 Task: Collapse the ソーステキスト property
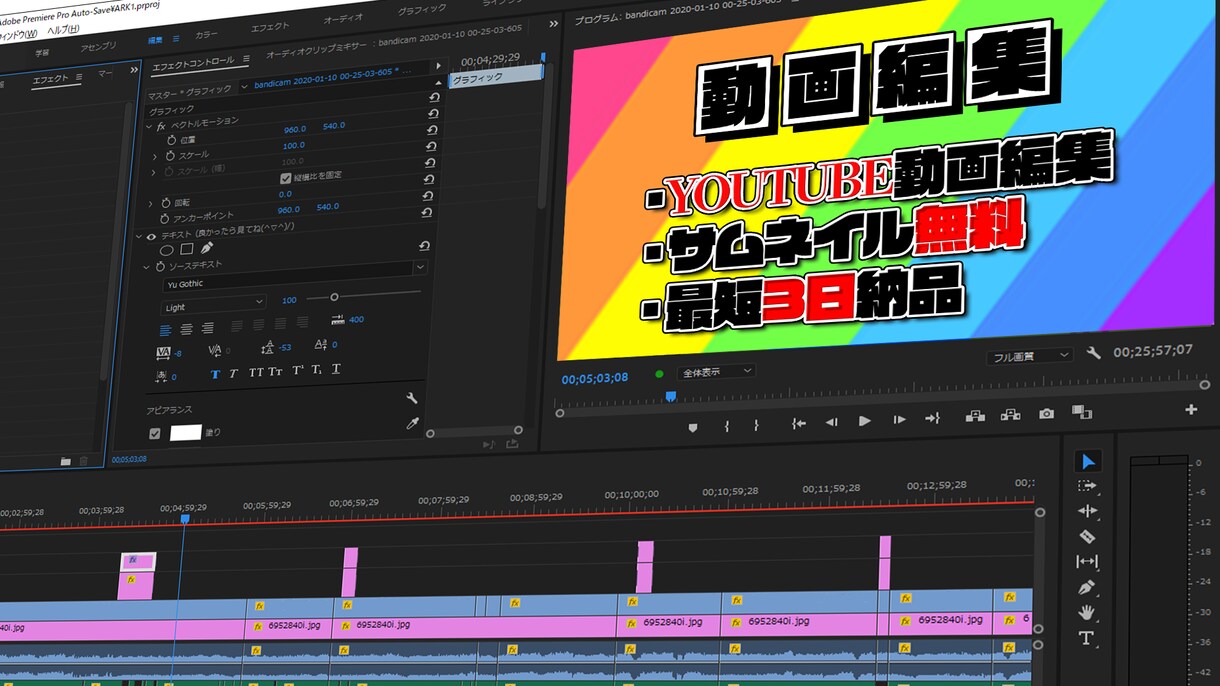[x=147, y=268]
